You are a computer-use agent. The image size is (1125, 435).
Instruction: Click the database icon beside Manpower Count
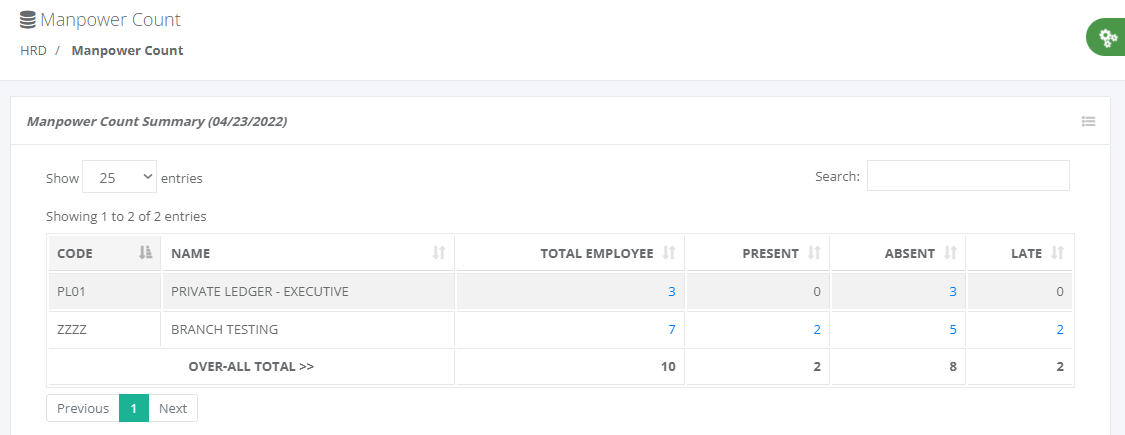[x=28, y=20]
